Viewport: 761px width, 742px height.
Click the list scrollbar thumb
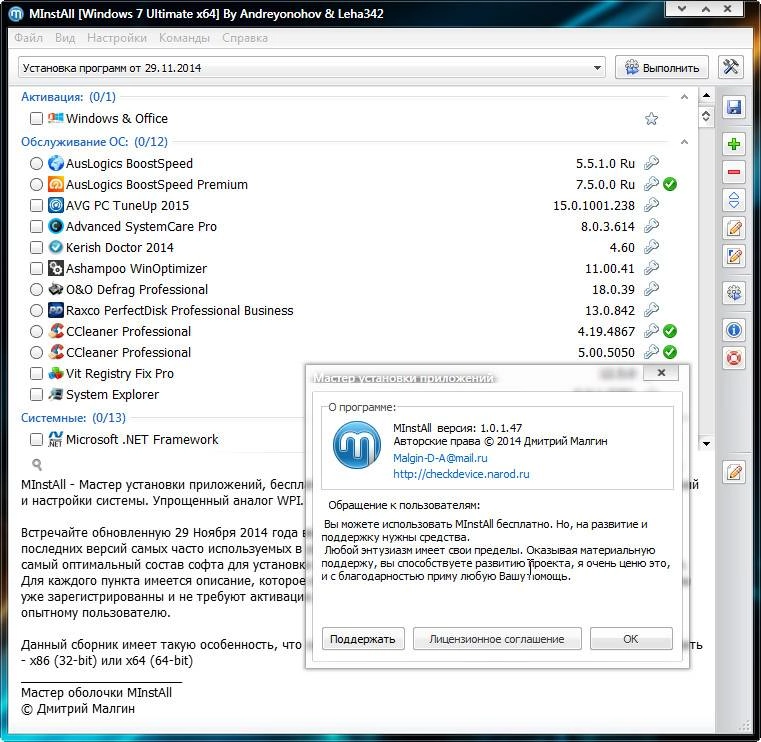(706, 116)
